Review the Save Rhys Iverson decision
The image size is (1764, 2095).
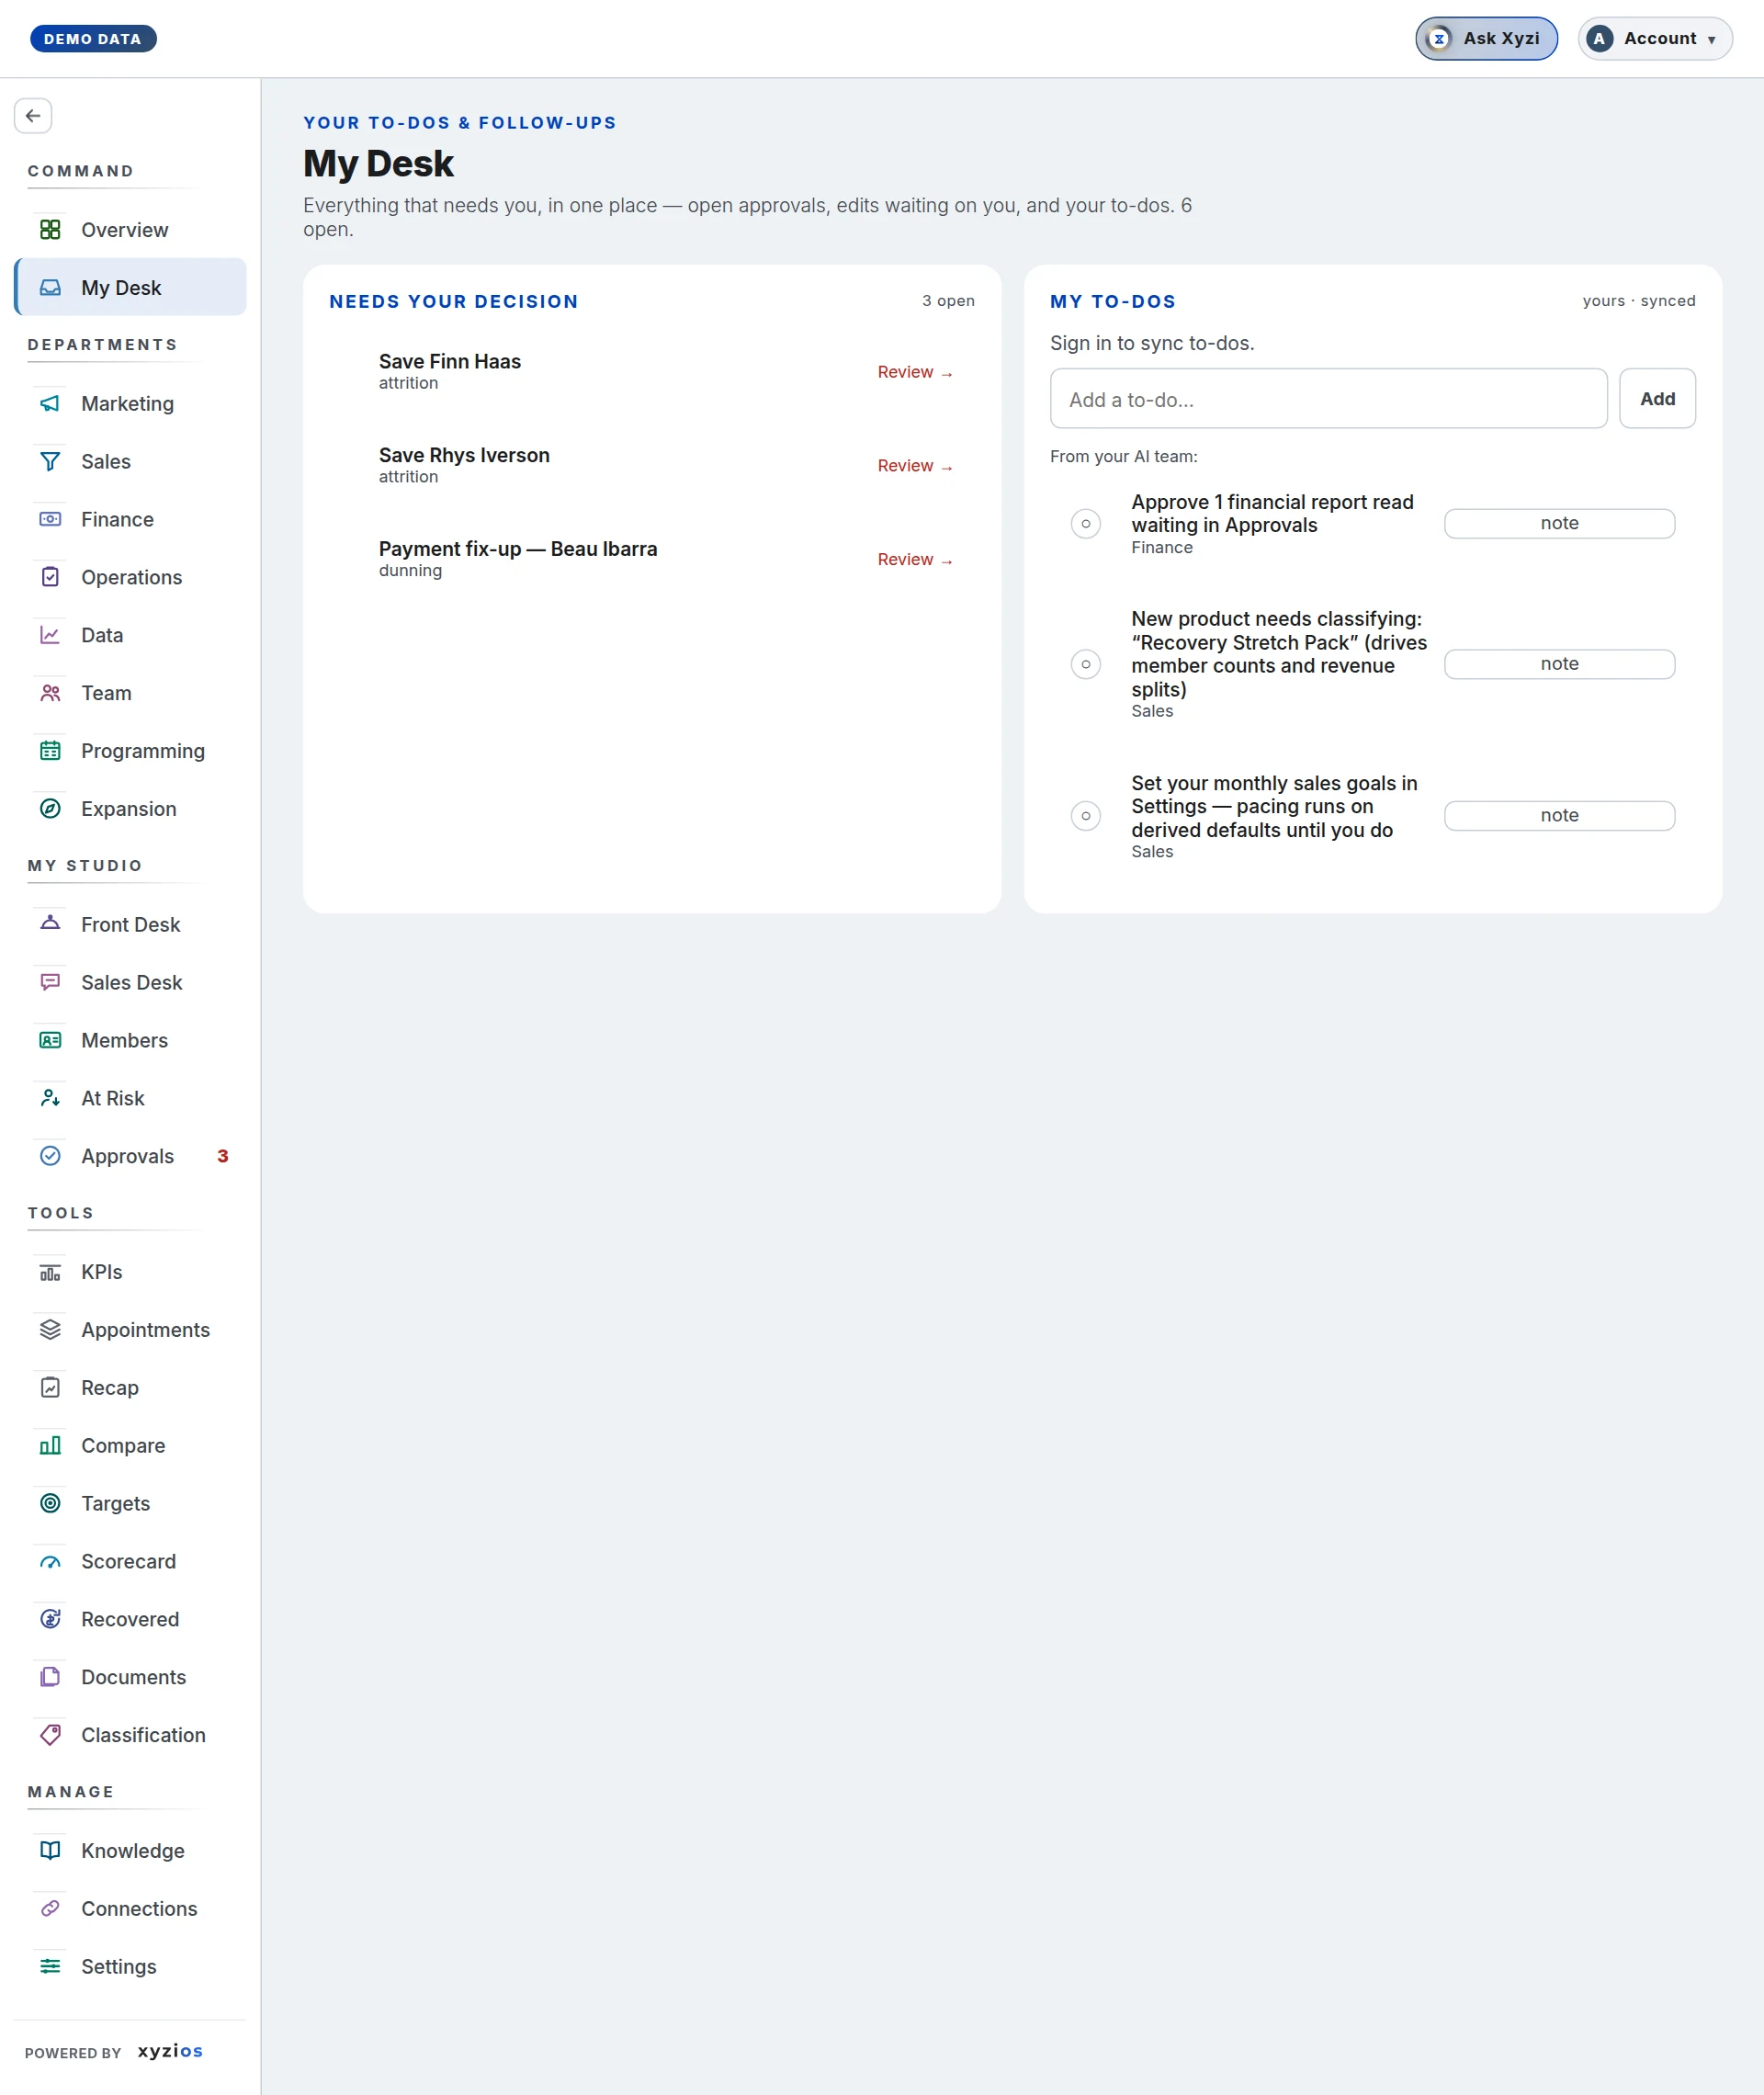coord(915,467)
